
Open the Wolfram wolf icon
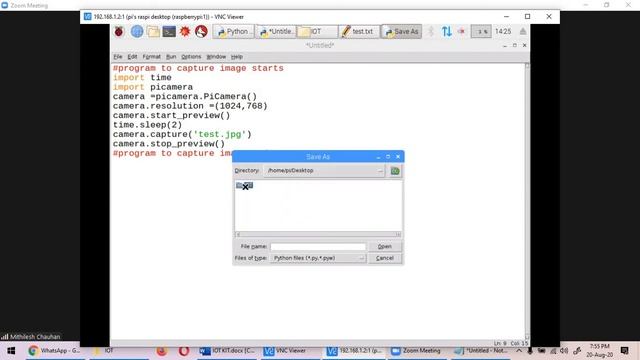pyautogui.click(x=201, y=31)
